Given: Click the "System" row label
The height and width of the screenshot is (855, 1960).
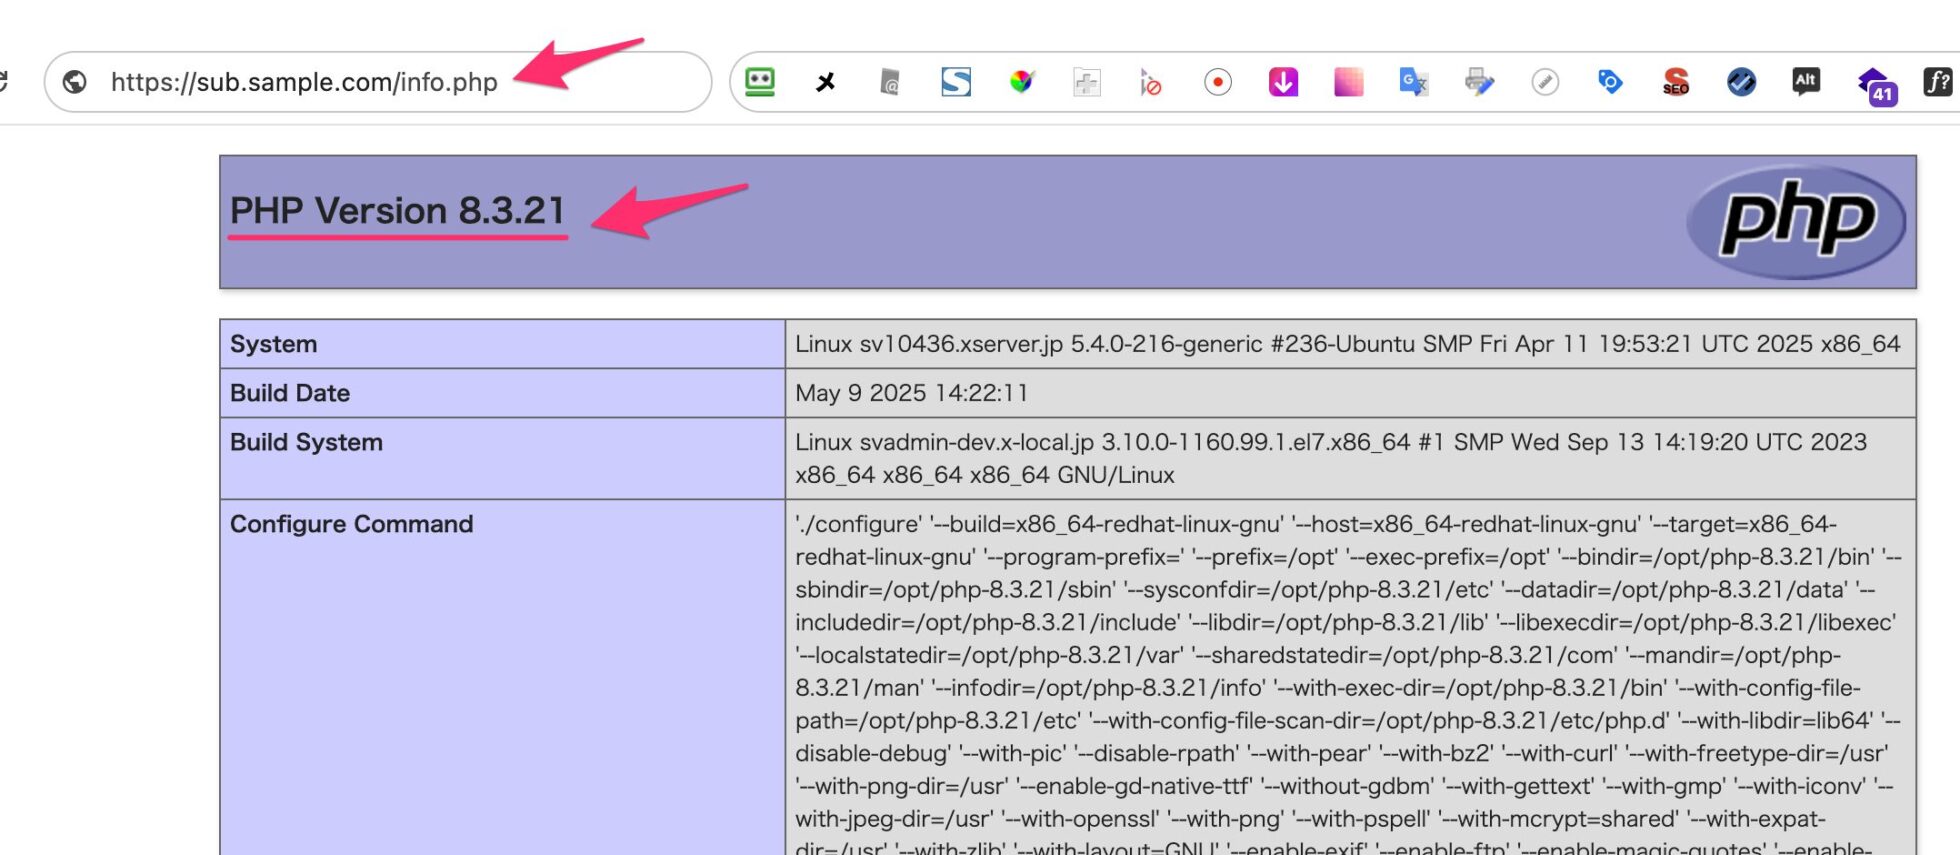Looking at the screenshot, I should click(x=273, y=344).
